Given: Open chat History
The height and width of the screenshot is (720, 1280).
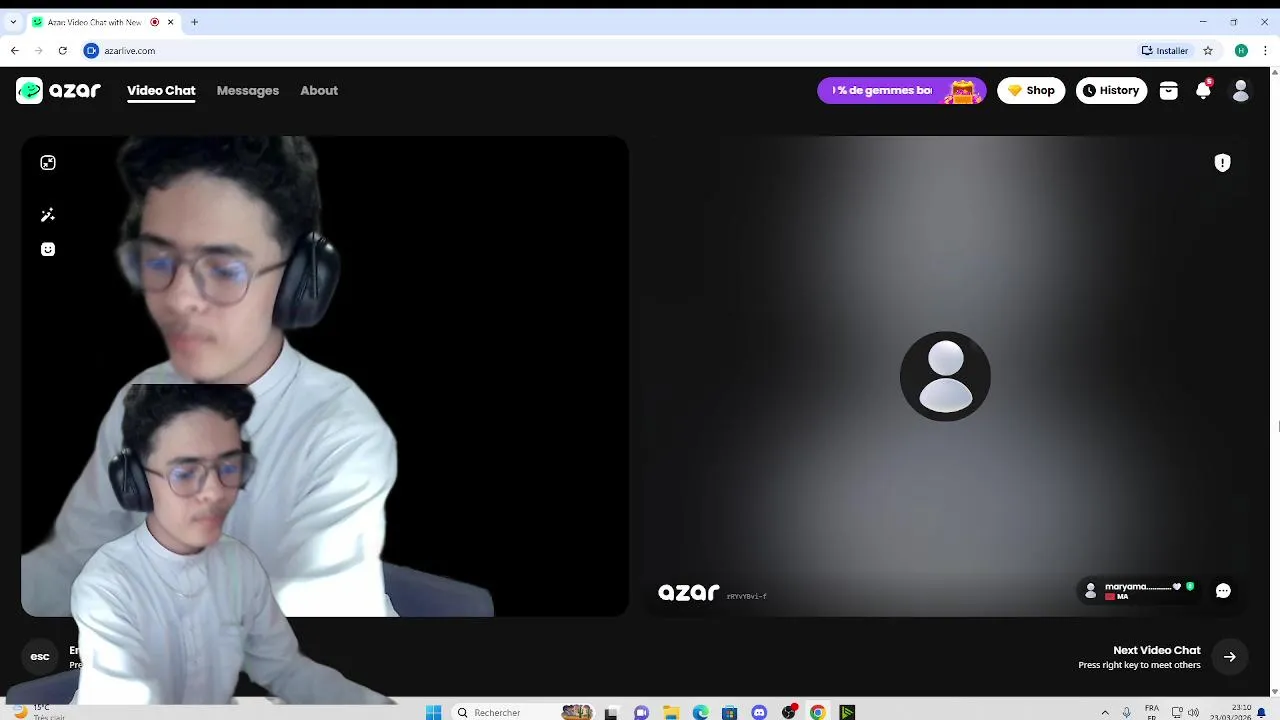Looking at the screenshot, I should pyautogui.click(x=1111, y=91).
